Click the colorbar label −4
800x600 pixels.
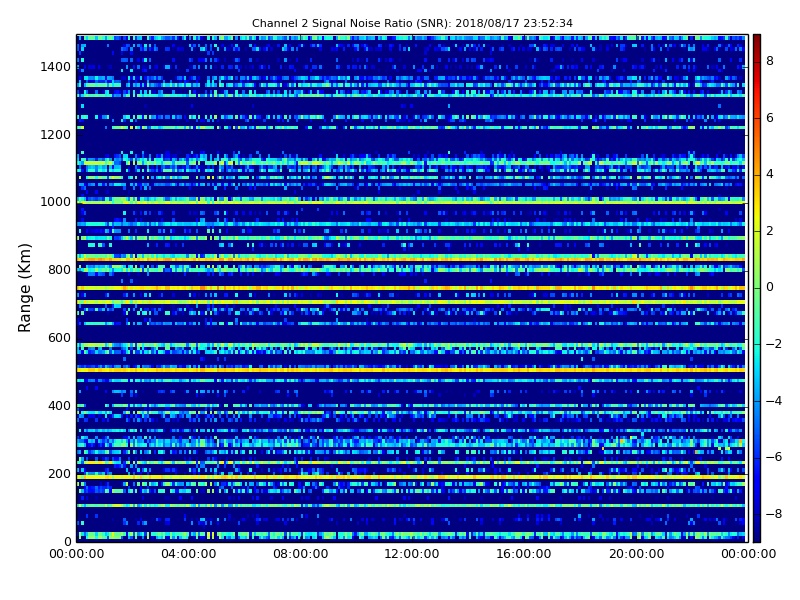[x=774, y=401]
